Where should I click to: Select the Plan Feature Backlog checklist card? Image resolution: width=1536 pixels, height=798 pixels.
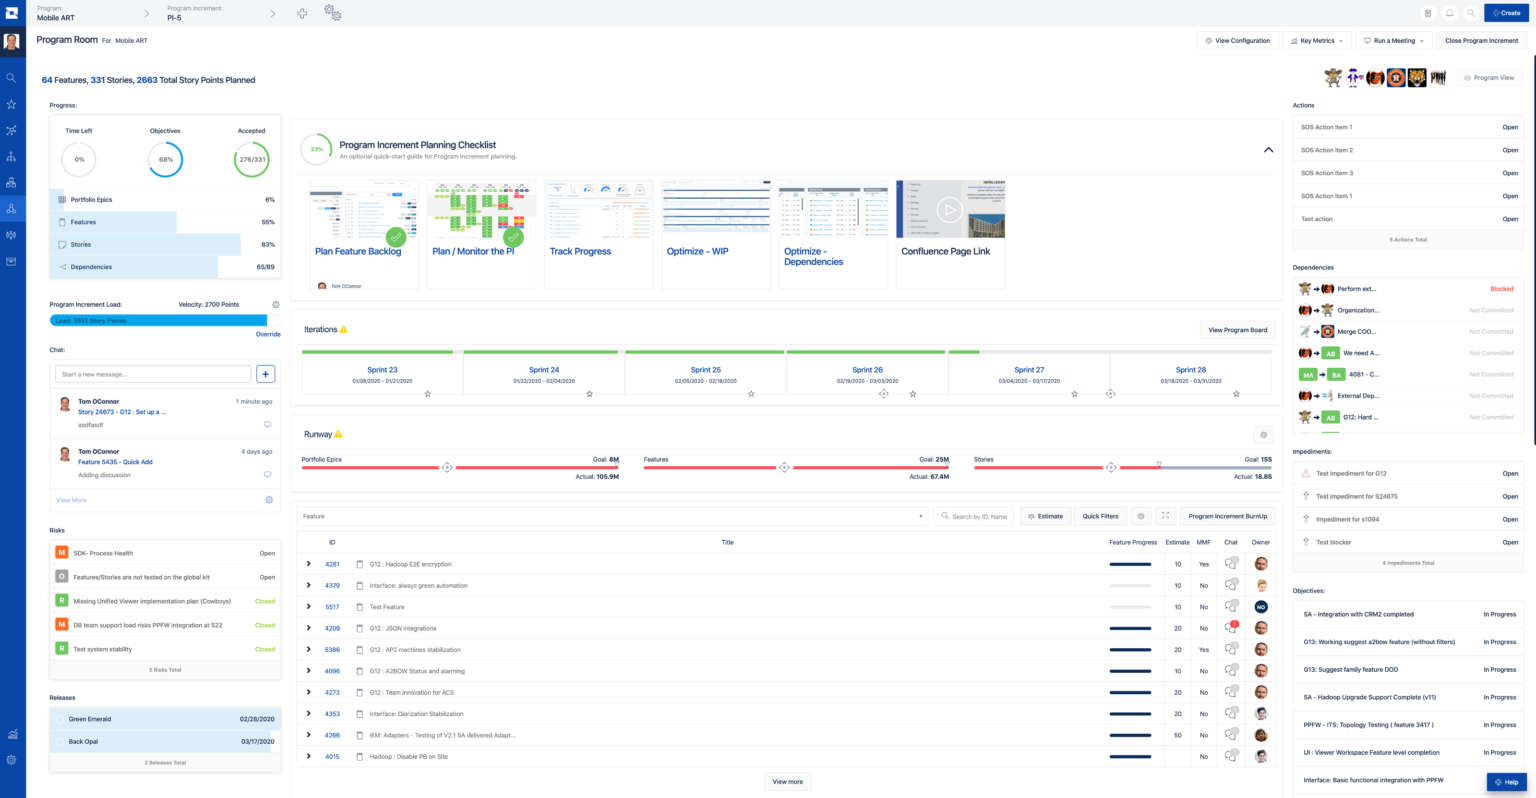pos(363,233)
